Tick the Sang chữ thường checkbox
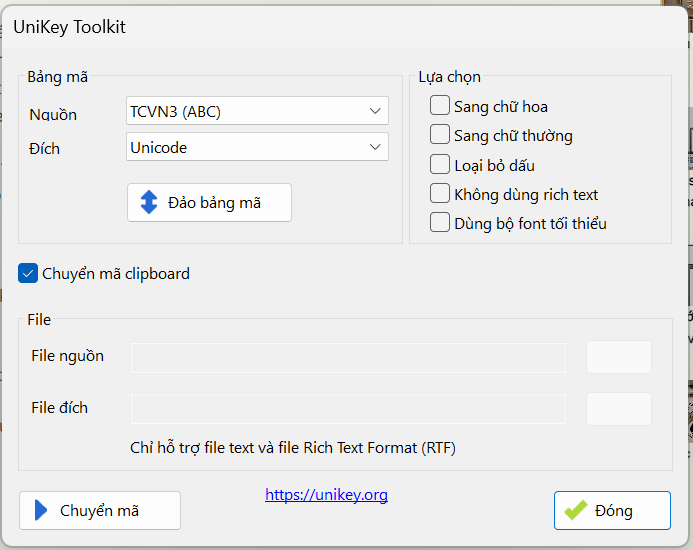The image size is (693, 550). [x=440, y=135]
